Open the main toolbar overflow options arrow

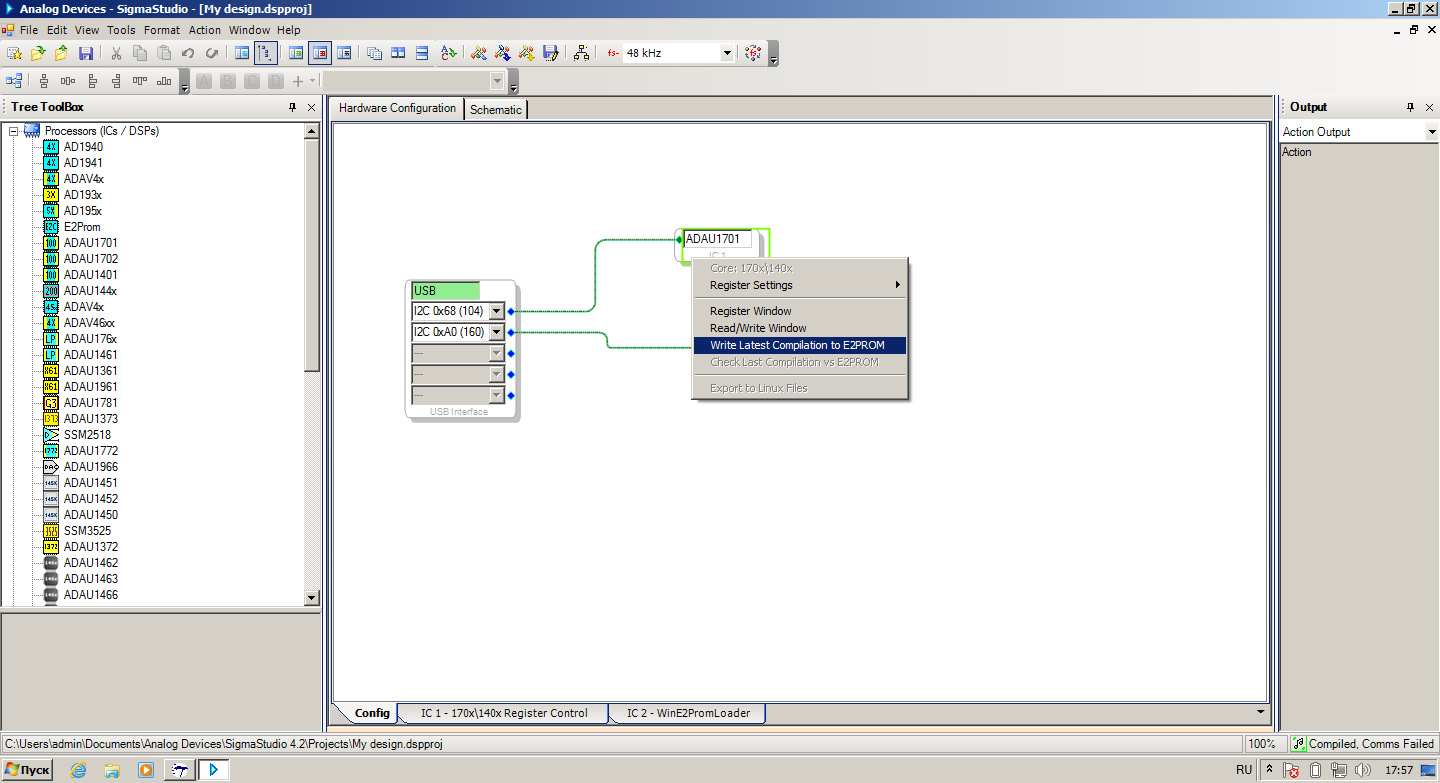click(x=773, y=61)
